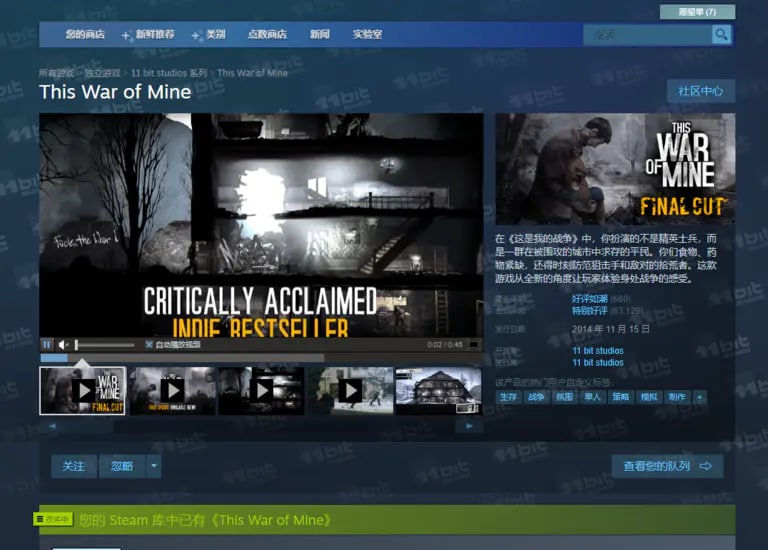Open the 愿望单 (7) wishlist button
The height and width of the screenshot is (550, 768).
(x=697, y=12)
